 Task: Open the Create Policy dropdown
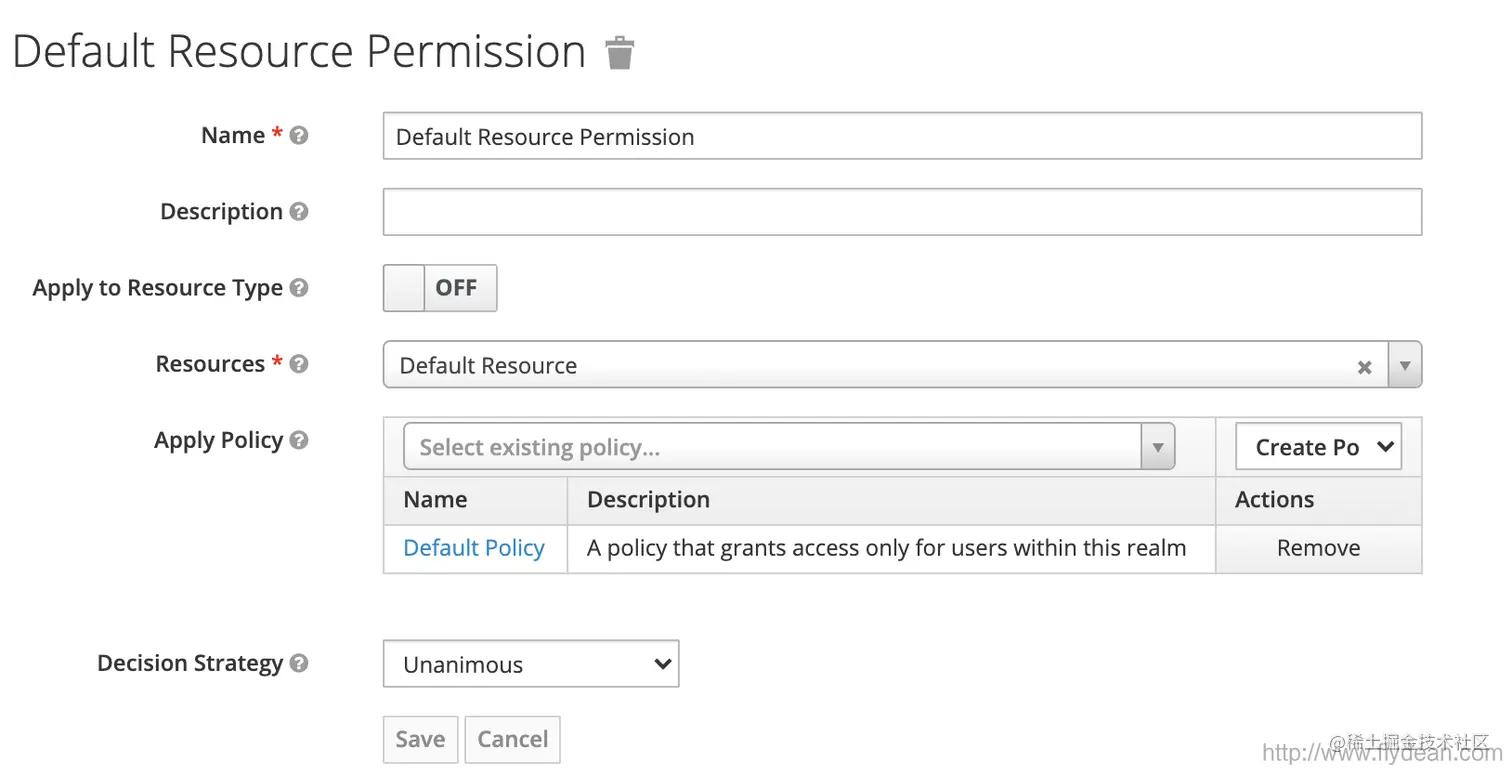coord(1318,447)
